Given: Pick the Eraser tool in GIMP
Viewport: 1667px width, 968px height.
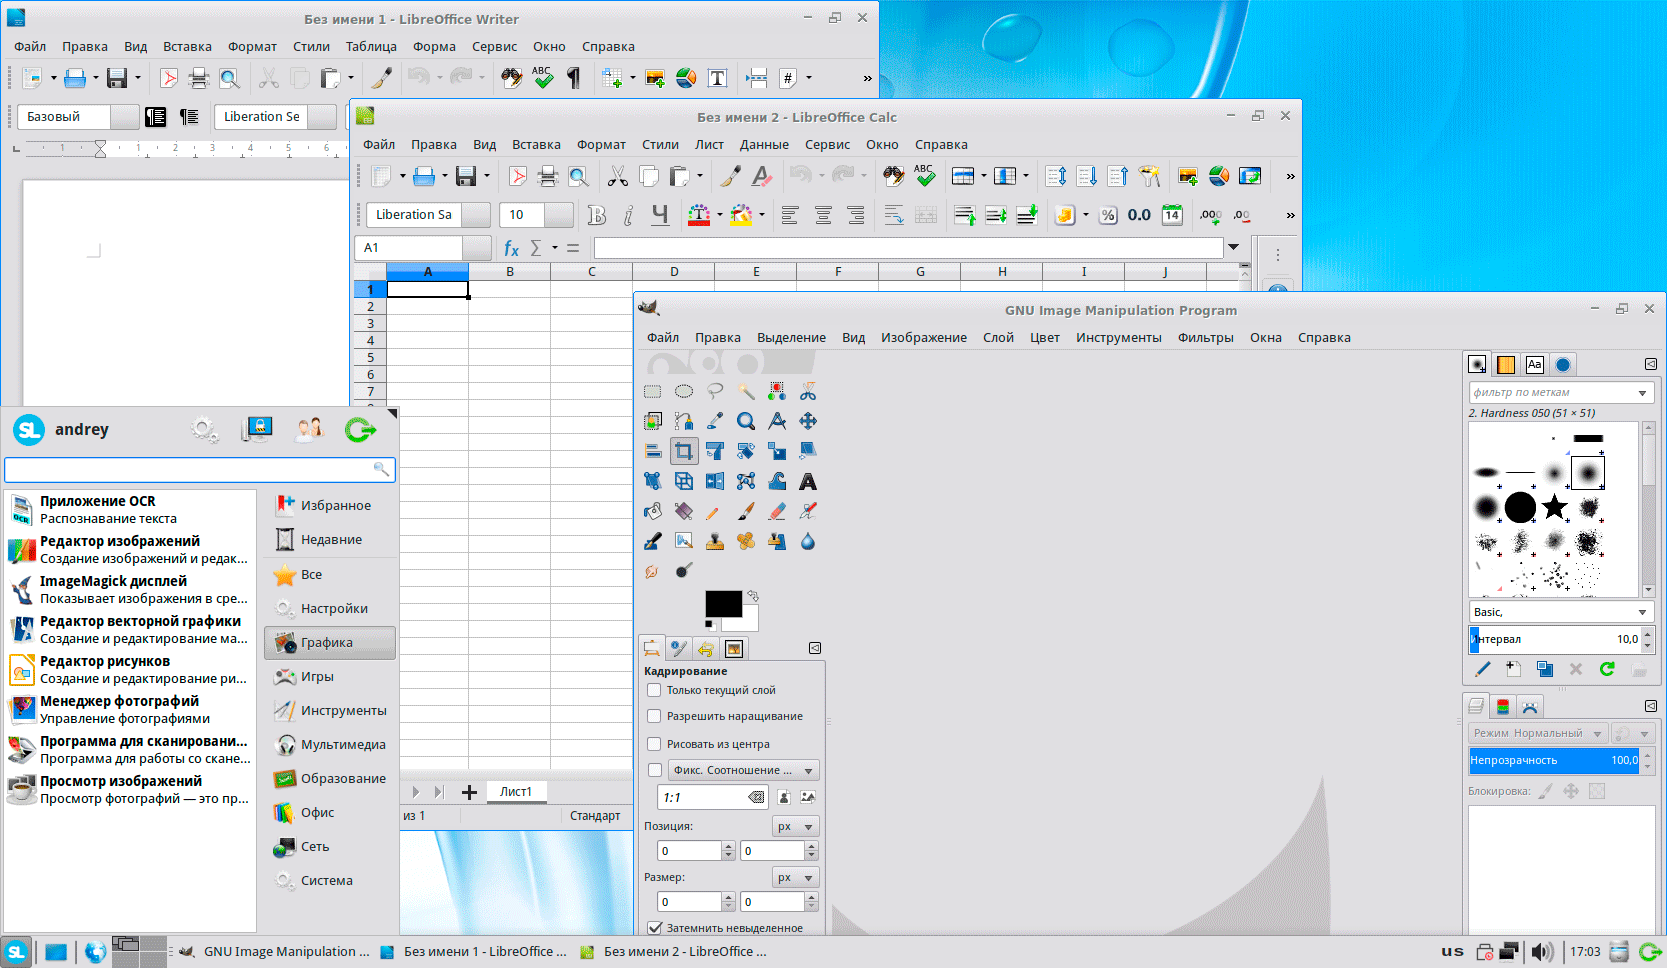Looking at the screenshot, I should click(x=777, y=512).
